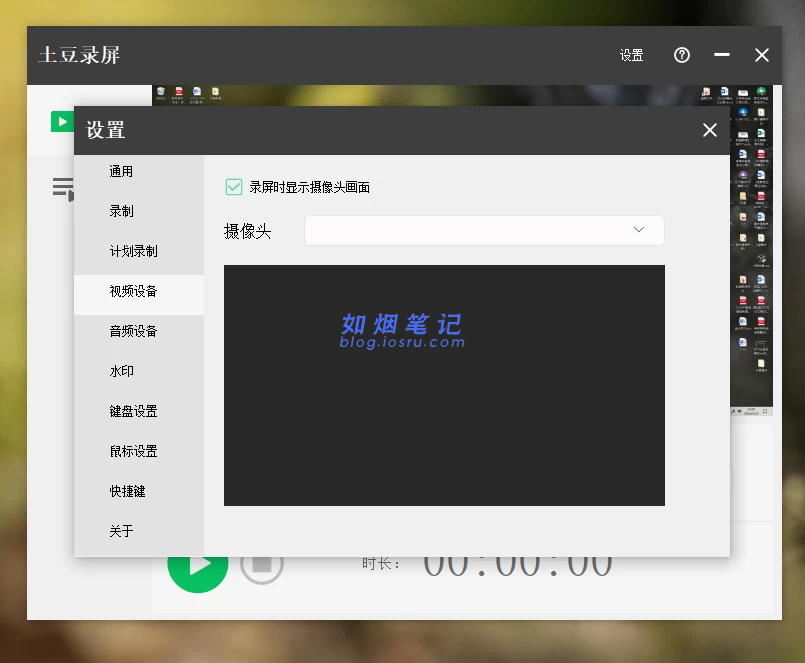Open the 计划录制 settings tab

(x=139, y=251)
